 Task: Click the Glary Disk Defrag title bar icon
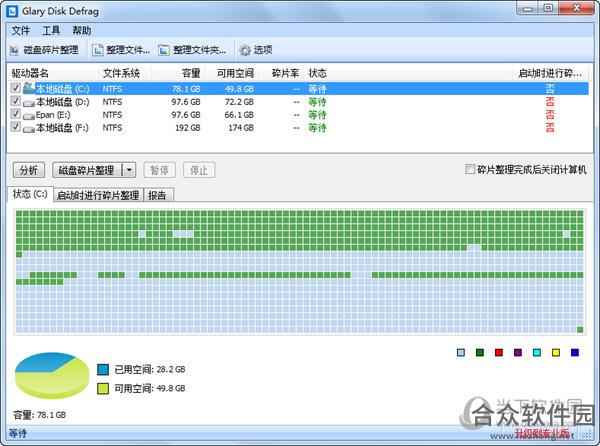coord(12,11)
